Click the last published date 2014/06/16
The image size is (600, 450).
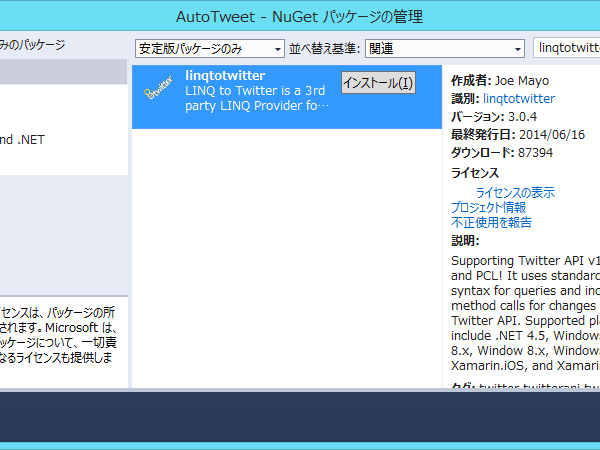[552, 135]
